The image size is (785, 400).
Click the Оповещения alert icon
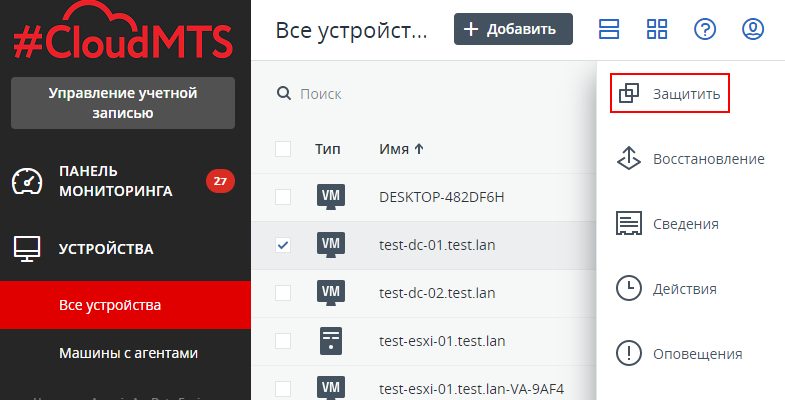(x=628, y=353)
